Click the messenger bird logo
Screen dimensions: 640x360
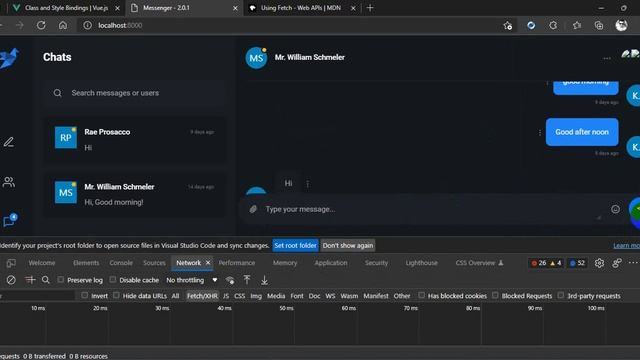tap(9, 58)
